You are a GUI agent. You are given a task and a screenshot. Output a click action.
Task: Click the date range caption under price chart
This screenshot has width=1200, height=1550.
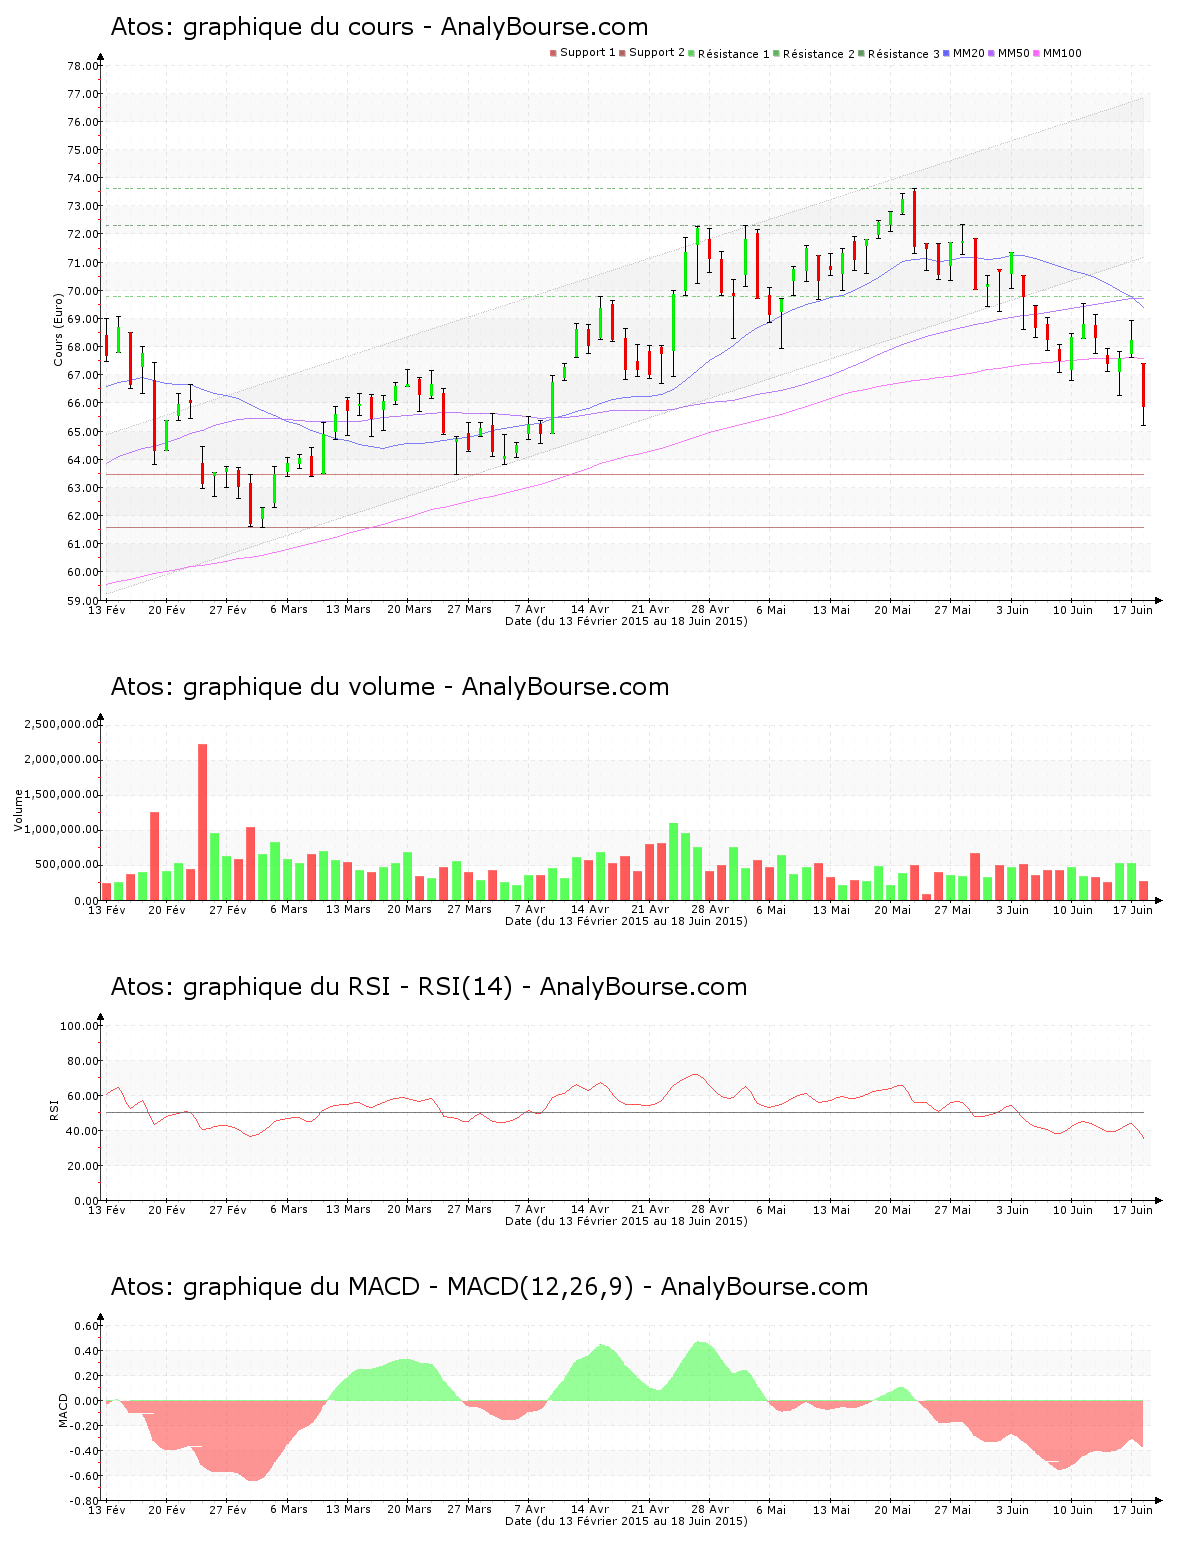pos(626,621)
